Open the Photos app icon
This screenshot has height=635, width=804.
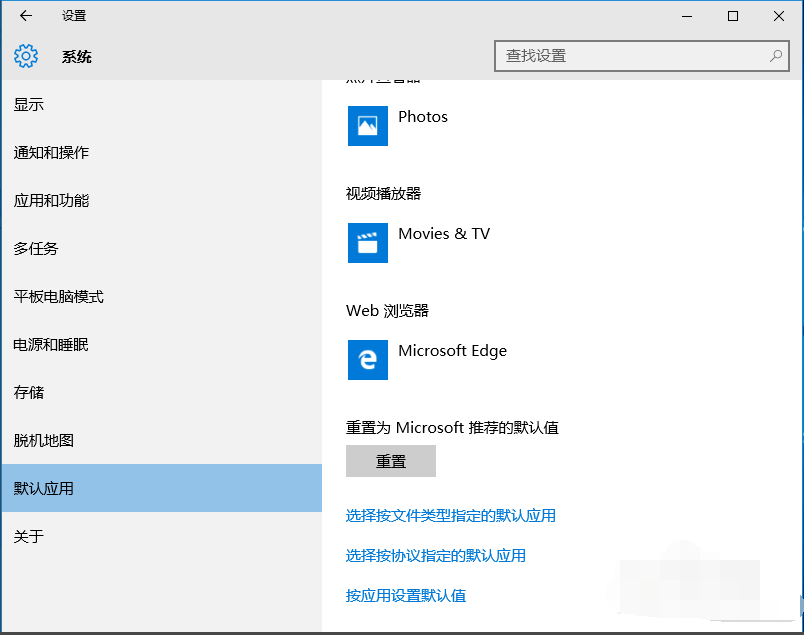367,126
